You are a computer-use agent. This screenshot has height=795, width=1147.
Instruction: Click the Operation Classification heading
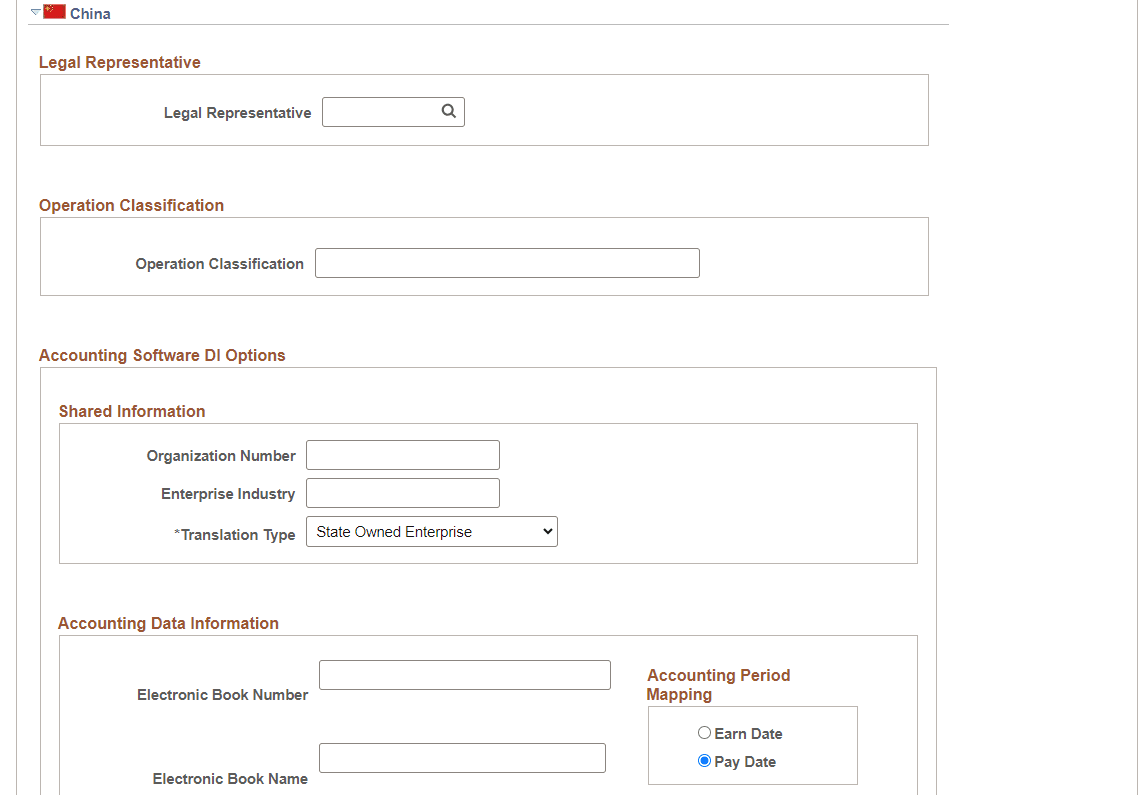[x=131, y=205]
